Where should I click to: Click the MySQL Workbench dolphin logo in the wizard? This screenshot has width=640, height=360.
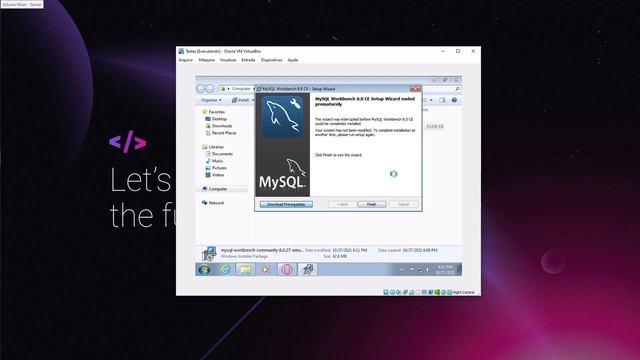point(282,116)
